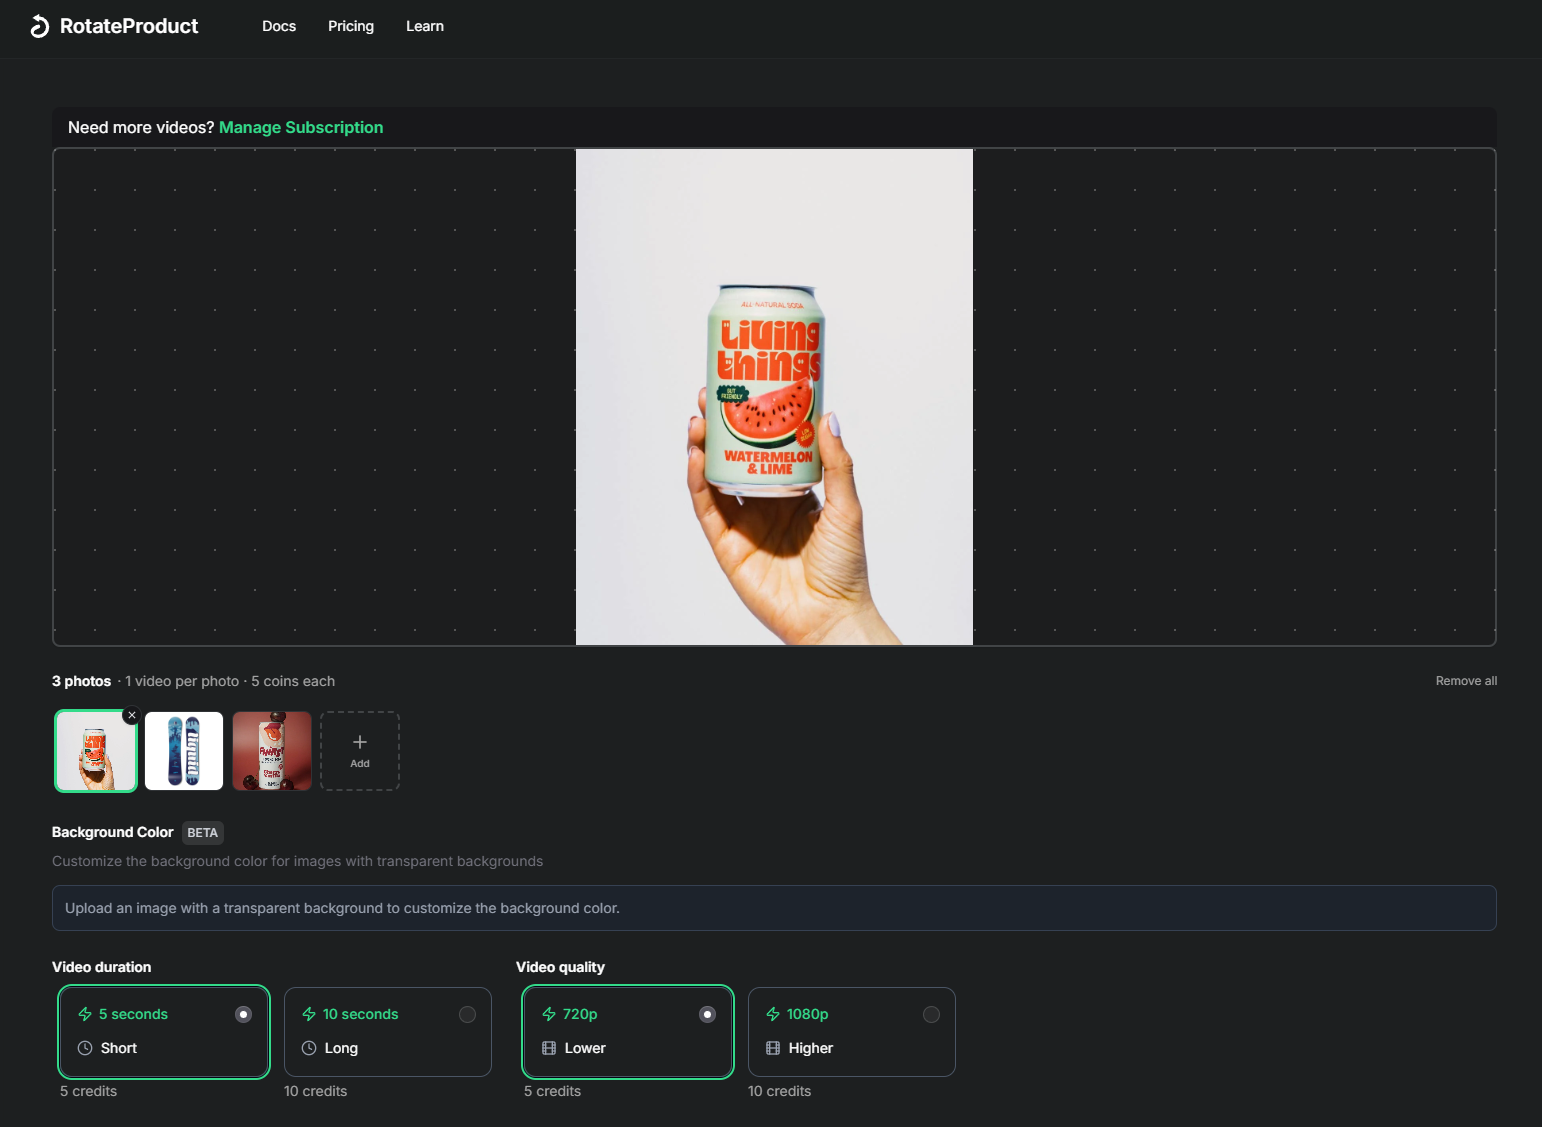Screen dimensions: 1542x1127
Task: Click the clock icon next to Short
Action: [x=85, y=1048]
